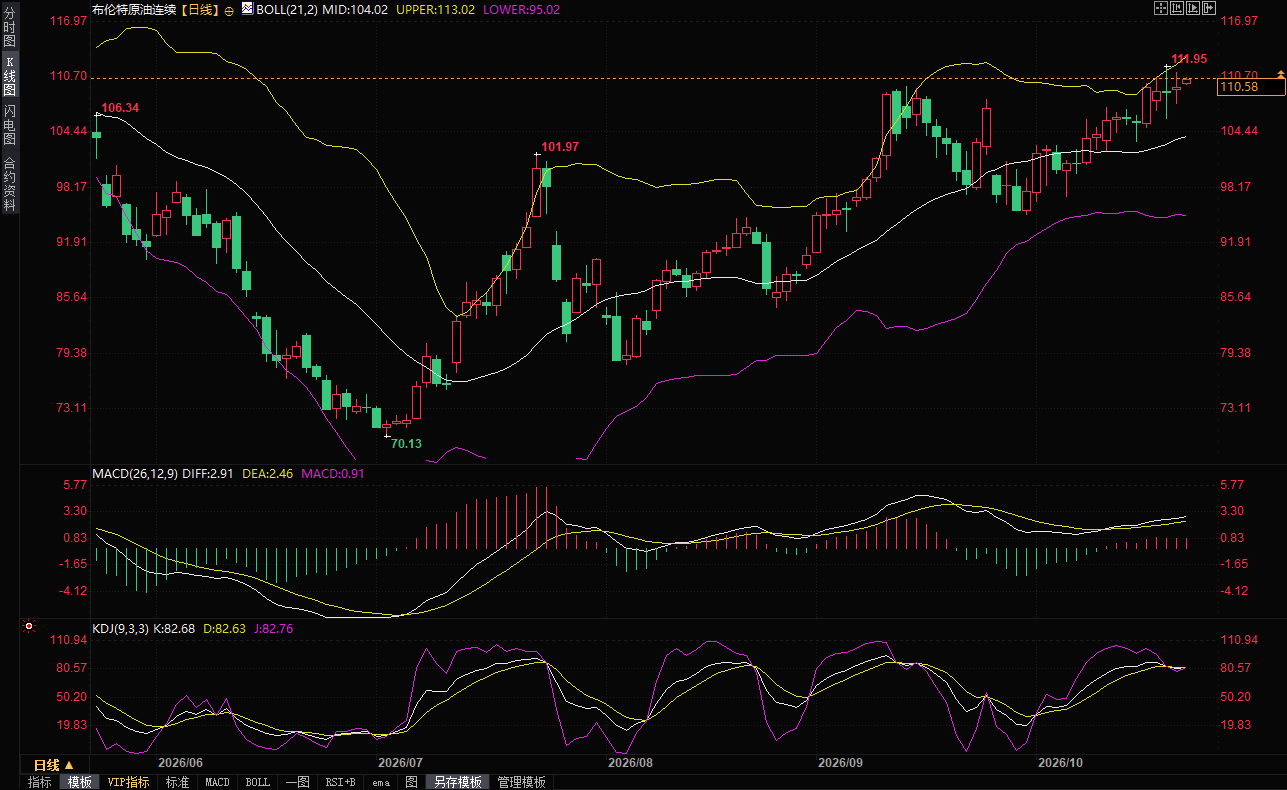Click the orange price alert arrow icon
Image resolution: width=1287 pixels, height=790 pixels.
coord(1280,75)
